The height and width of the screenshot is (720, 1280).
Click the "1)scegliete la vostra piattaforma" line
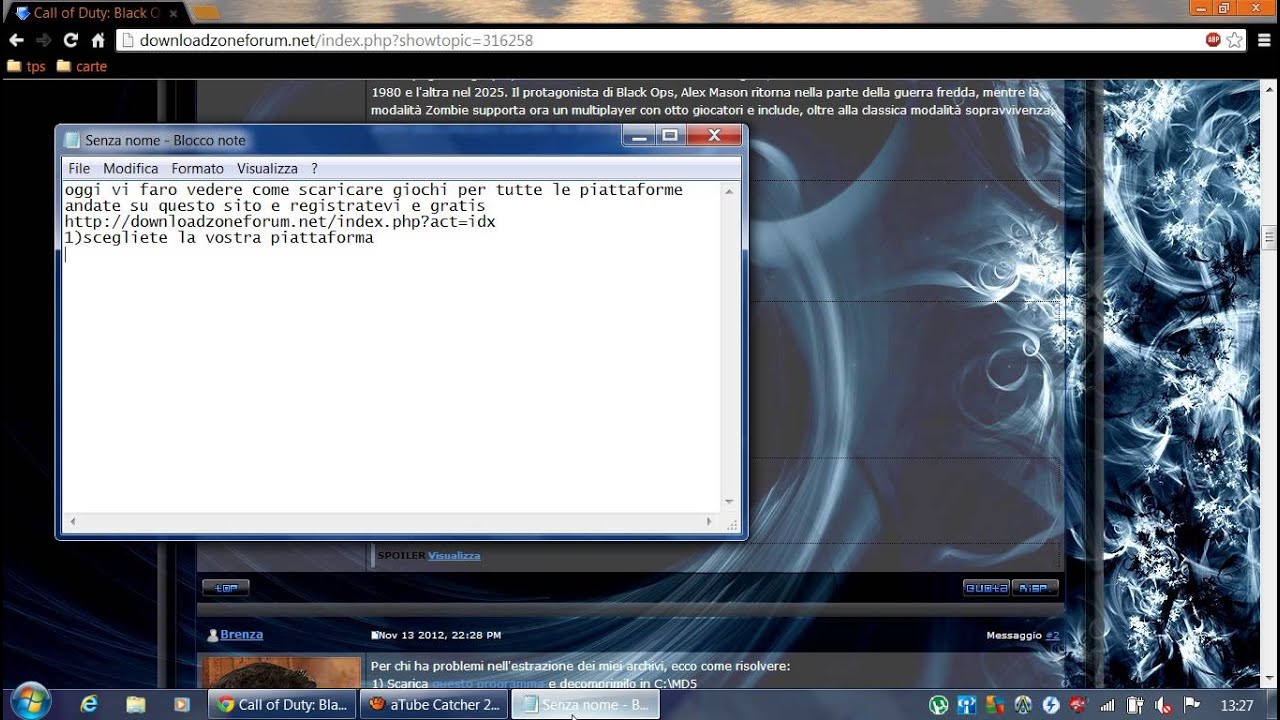click(219, 238)
